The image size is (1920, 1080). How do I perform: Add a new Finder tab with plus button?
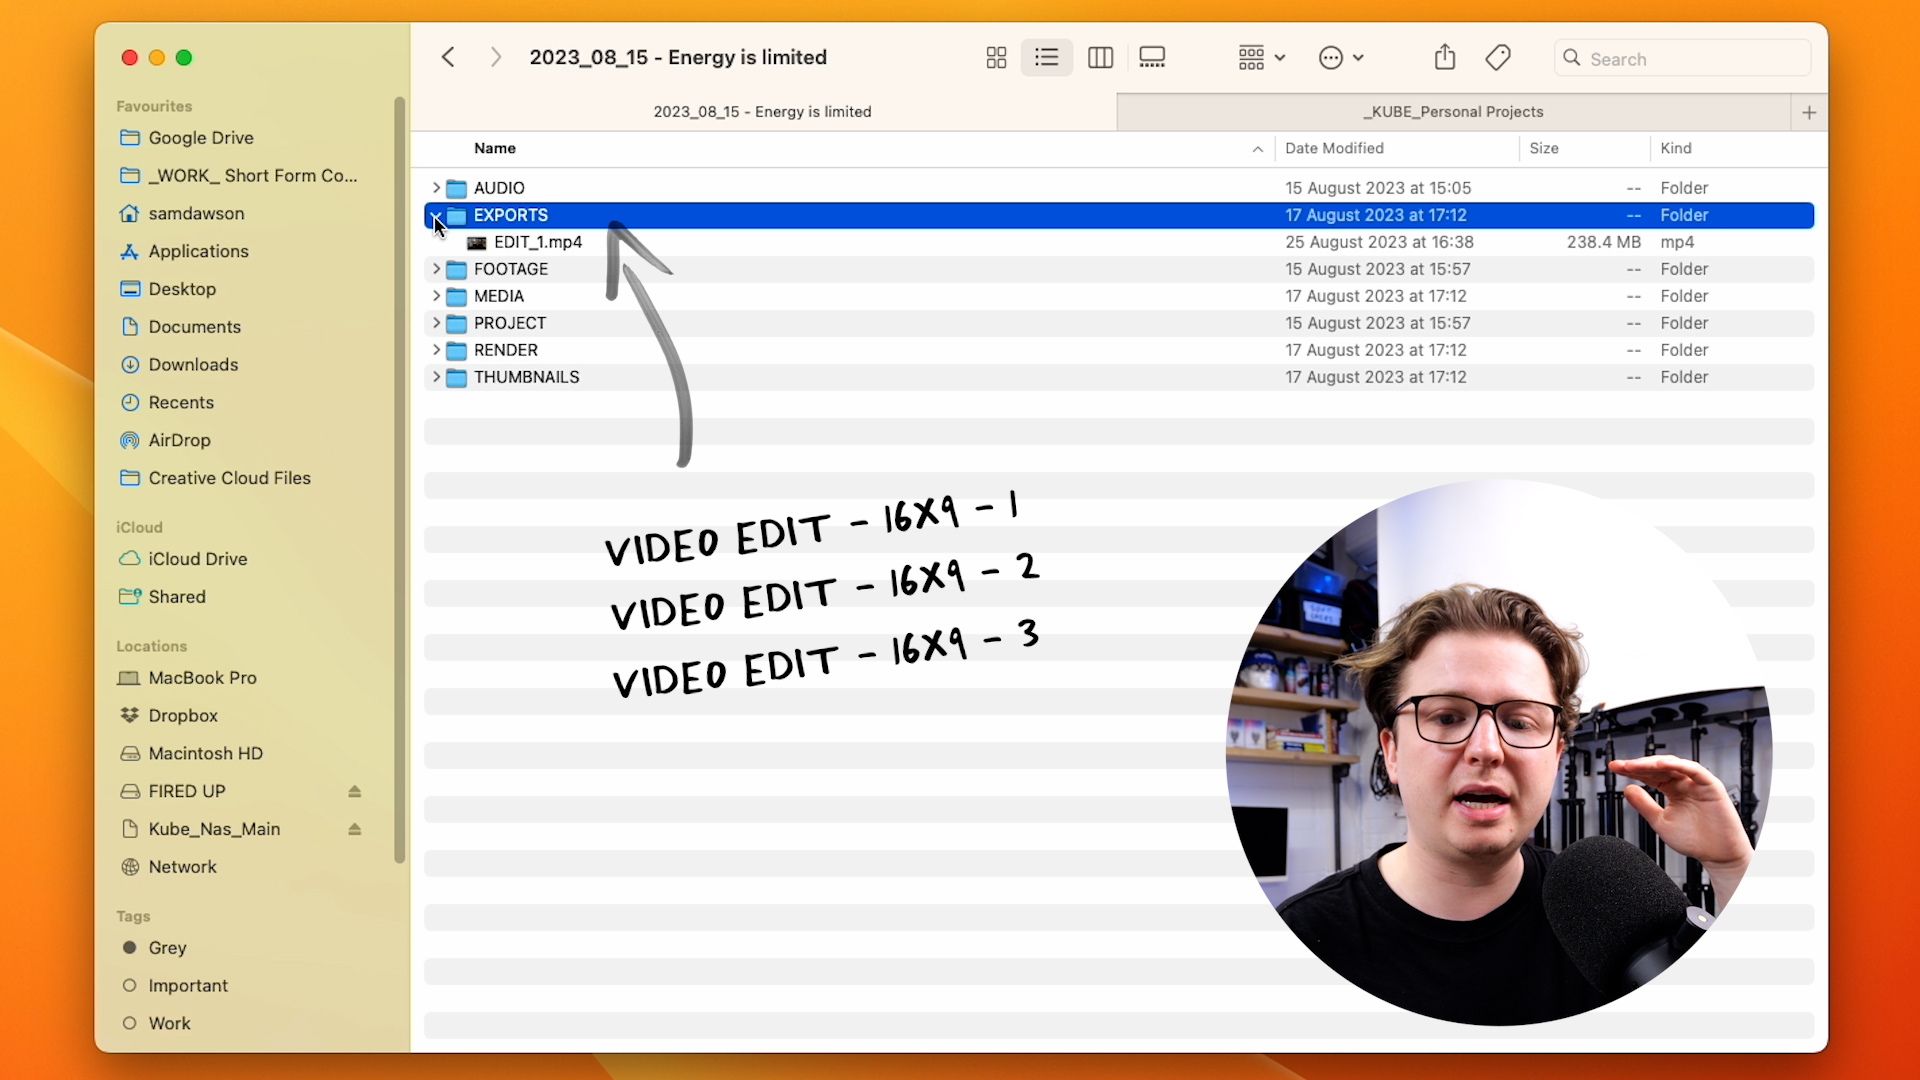(1809, 112)
